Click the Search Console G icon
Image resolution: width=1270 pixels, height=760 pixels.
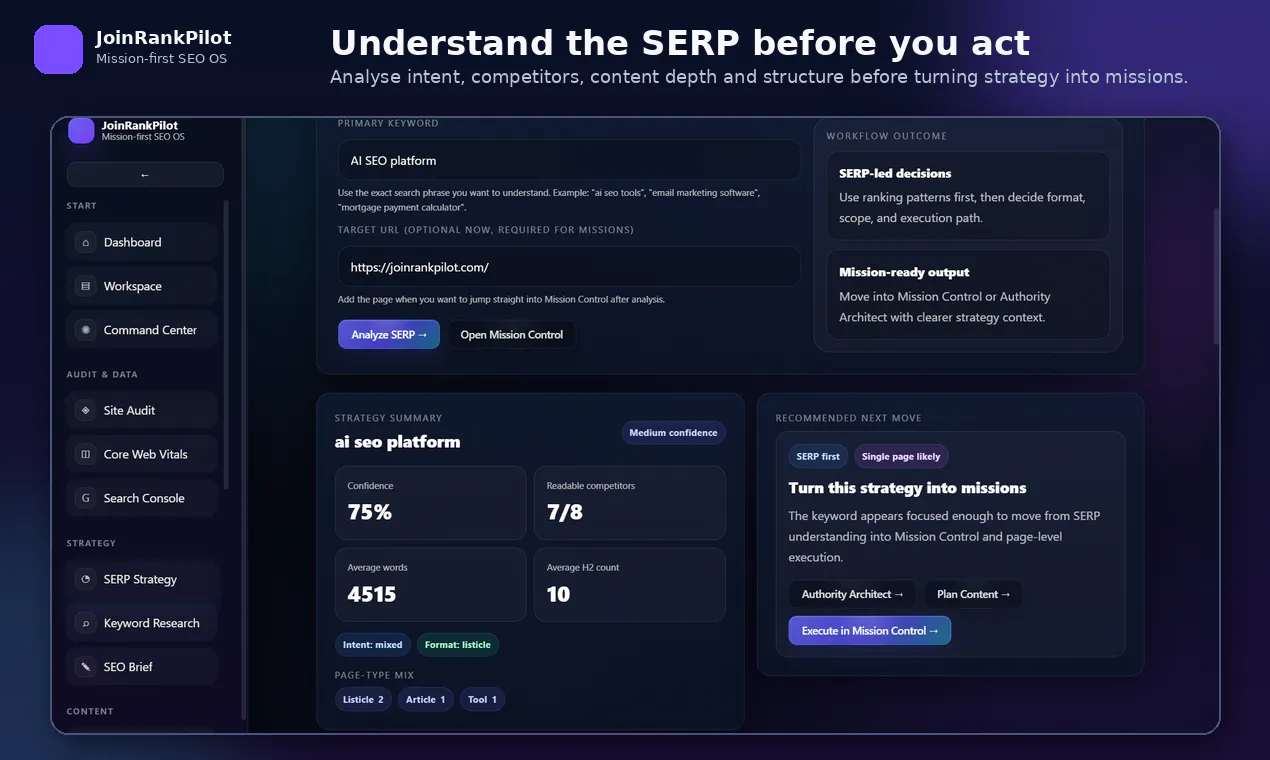coord(85,498)
